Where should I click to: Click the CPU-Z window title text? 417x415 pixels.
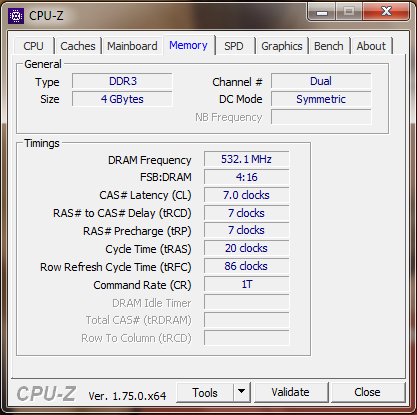coord(46,16)
